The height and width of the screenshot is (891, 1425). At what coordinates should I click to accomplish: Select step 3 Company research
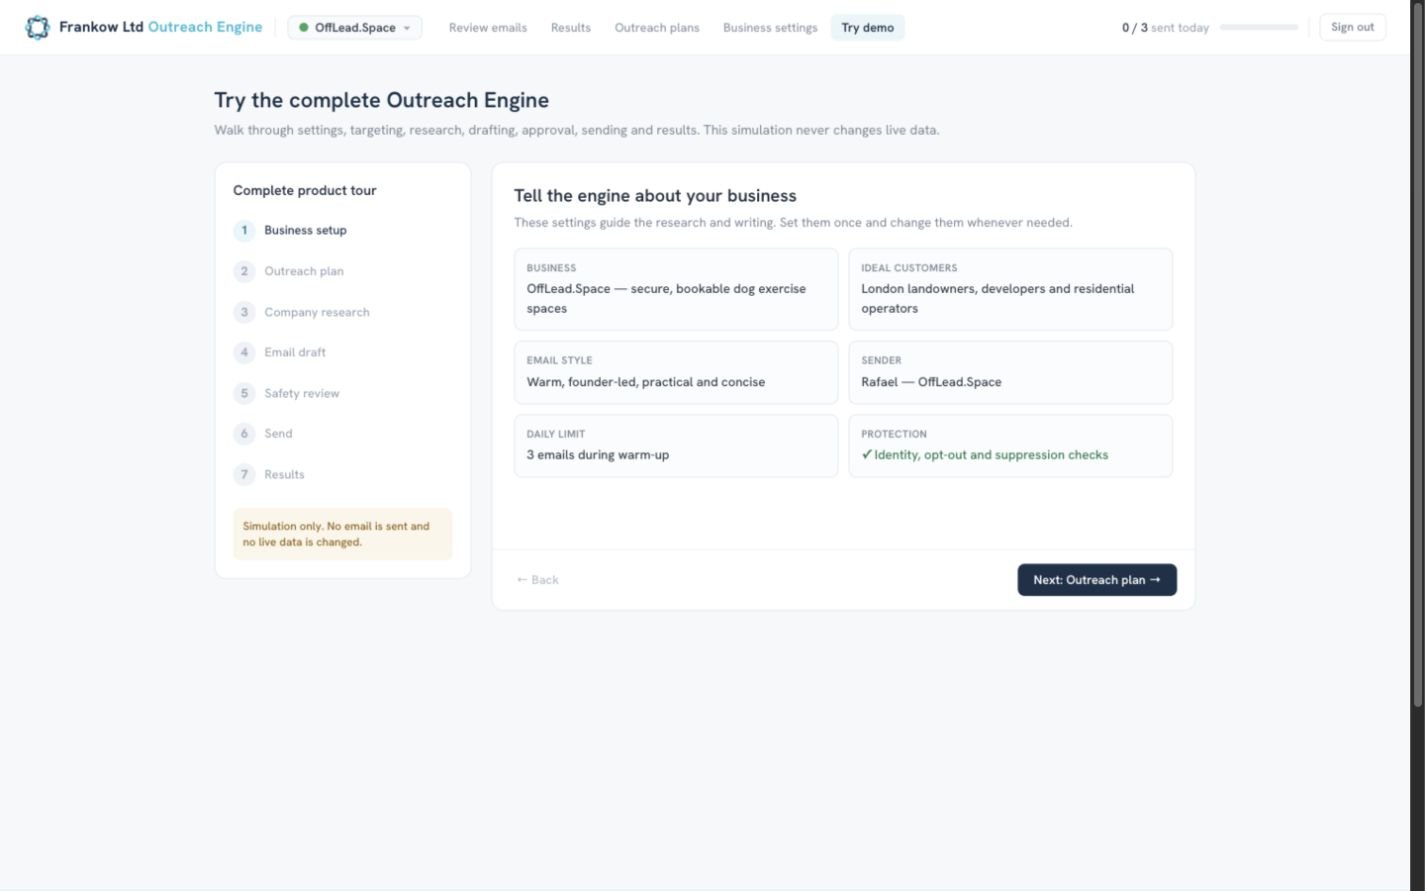(302, 312)
